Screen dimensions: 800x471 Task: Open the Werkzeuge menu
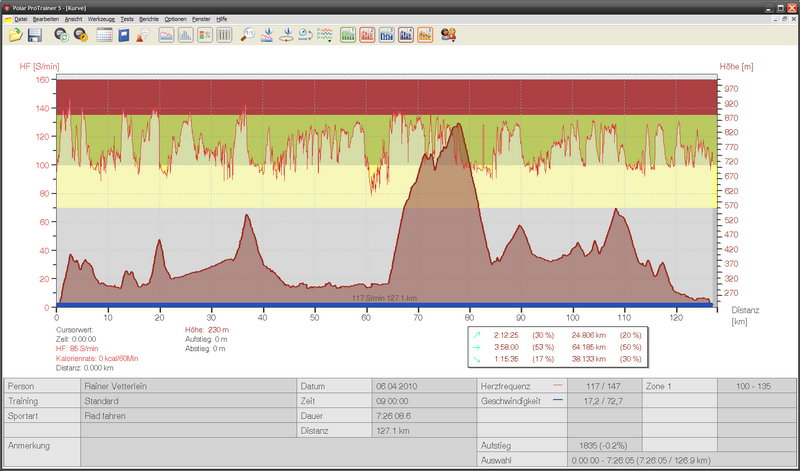[100, 19]
